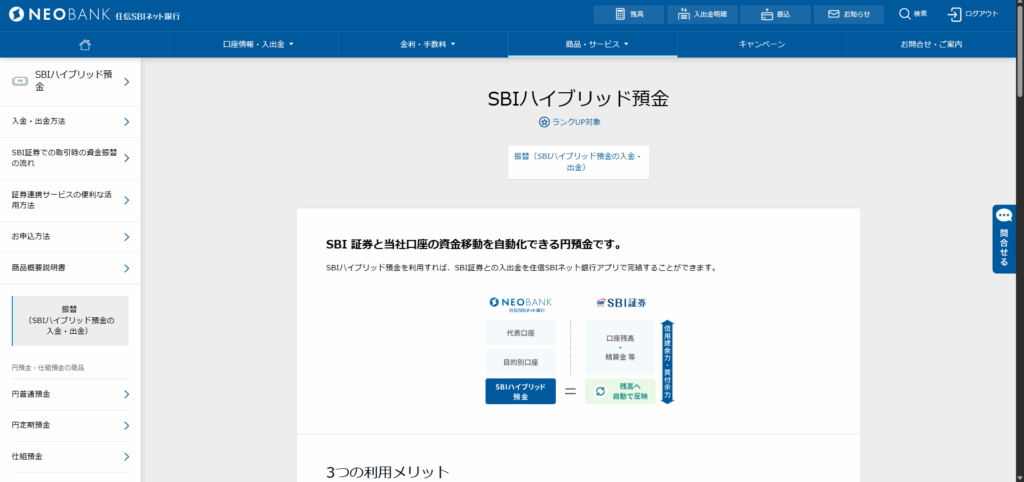
Task: Click the ランクUP対象 badge
Action: point(569,122)
